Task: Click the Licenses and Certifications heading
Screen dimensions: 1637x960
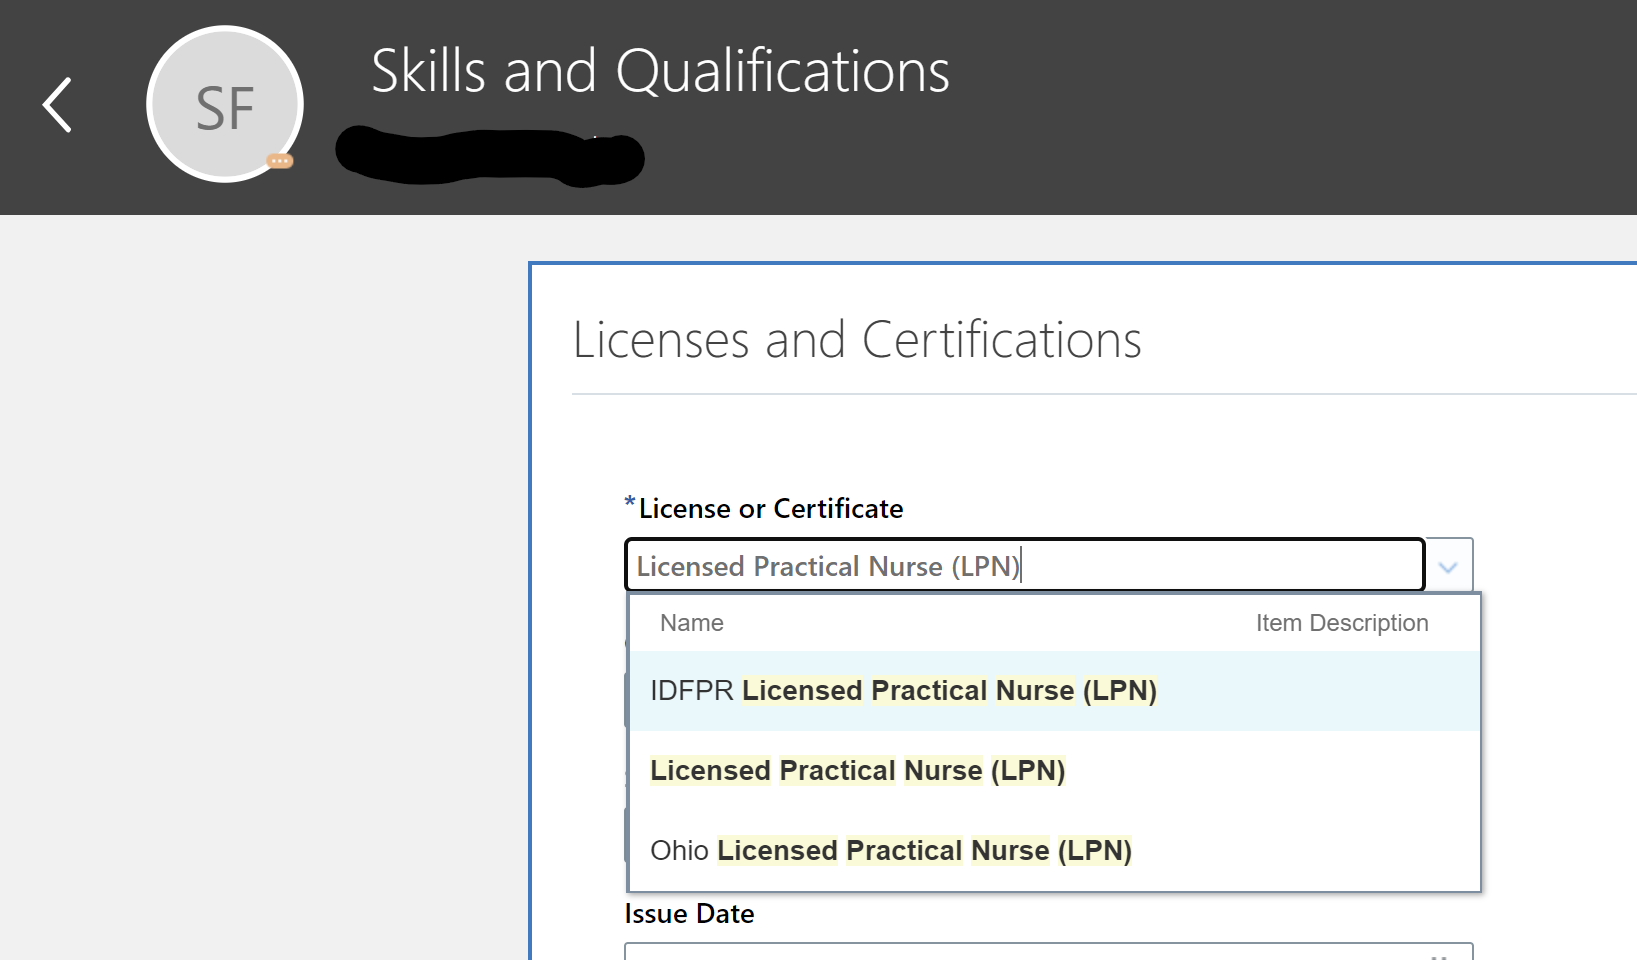Action: (x=857, y=340)
